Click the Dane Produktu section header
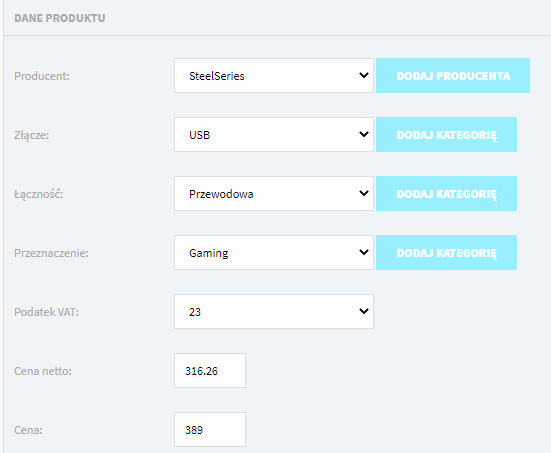Viewport: 551px width, 453px height. tap(60, 18)
